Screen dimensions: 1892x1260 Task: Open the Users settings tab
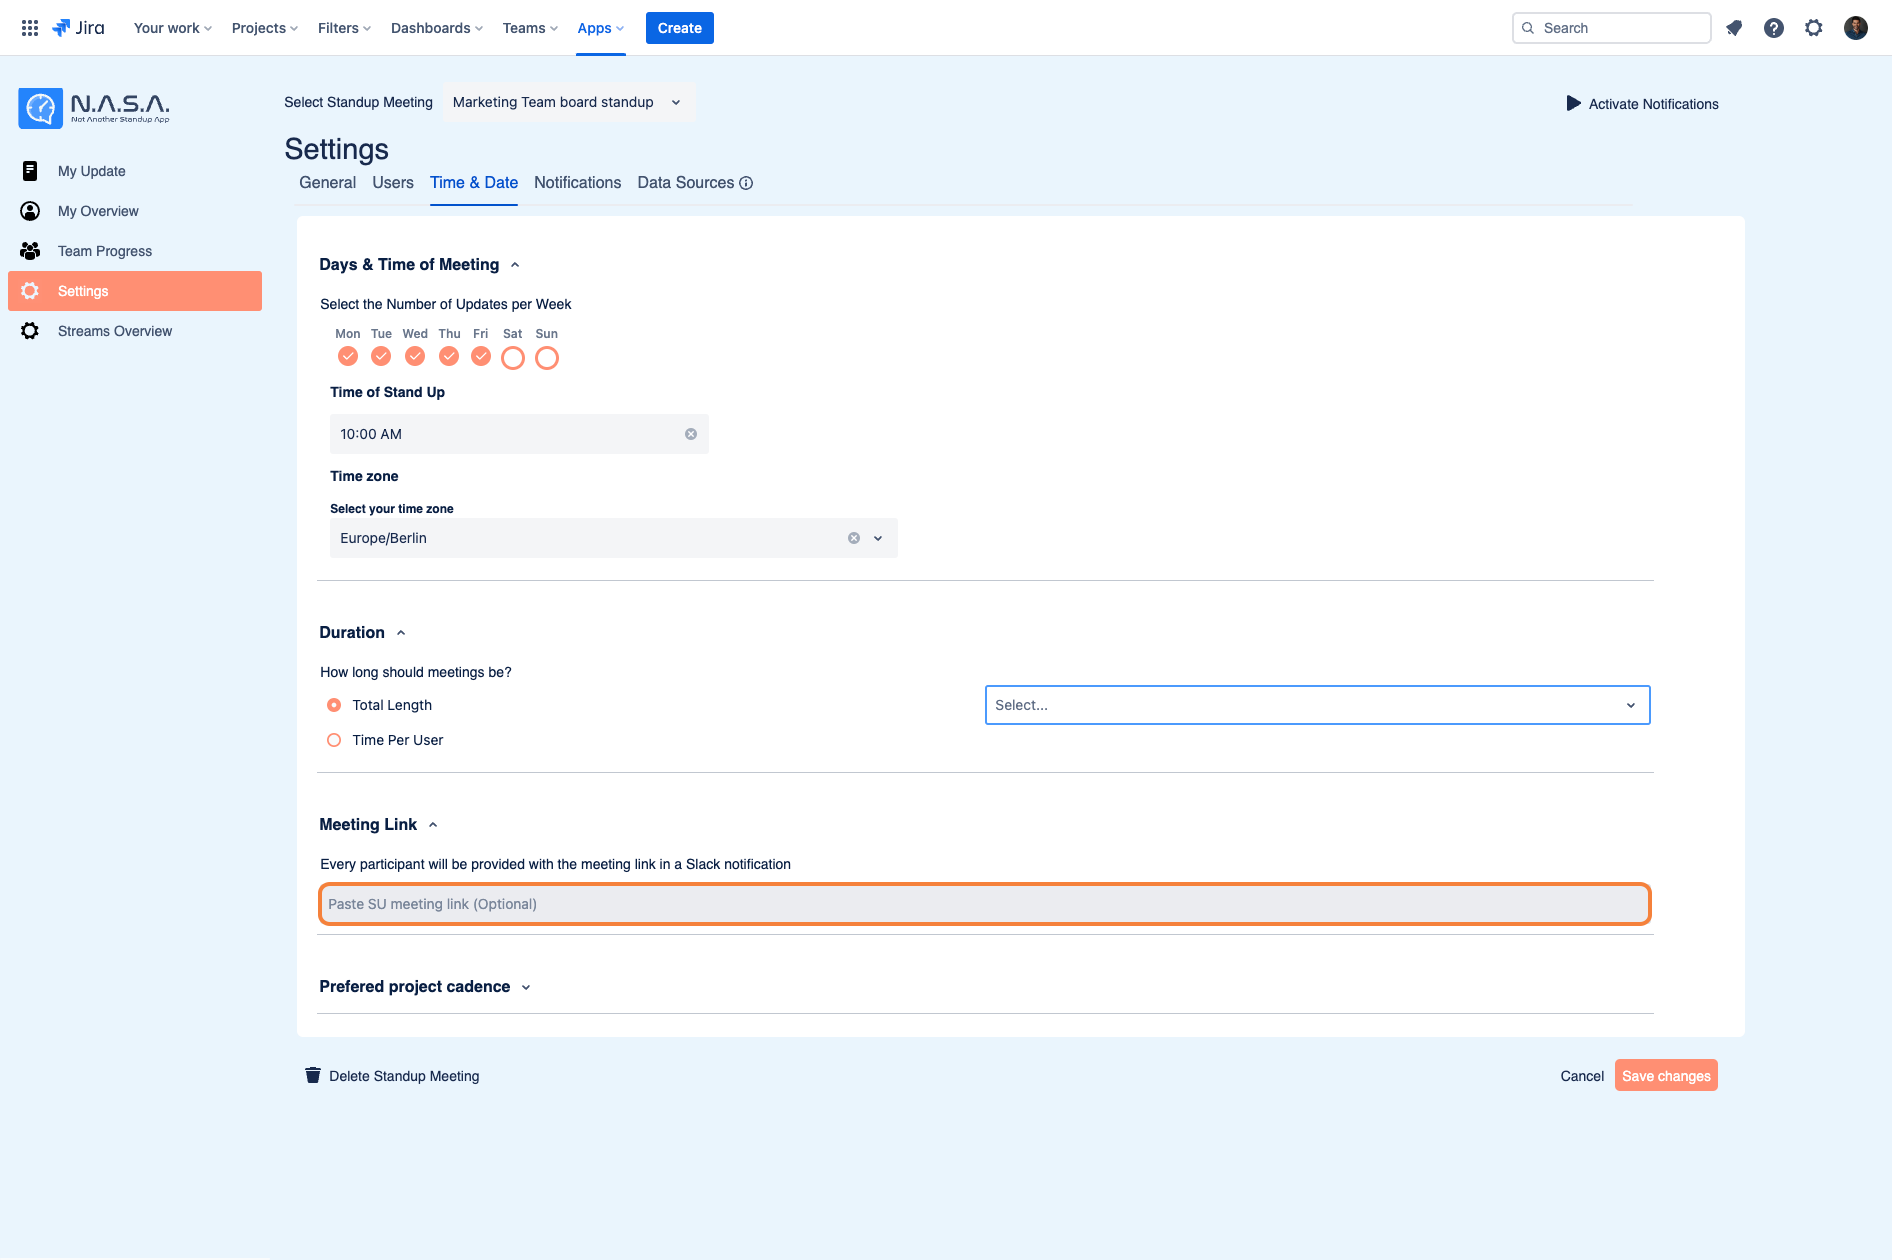pyautogui.click(x=393, y=183)
